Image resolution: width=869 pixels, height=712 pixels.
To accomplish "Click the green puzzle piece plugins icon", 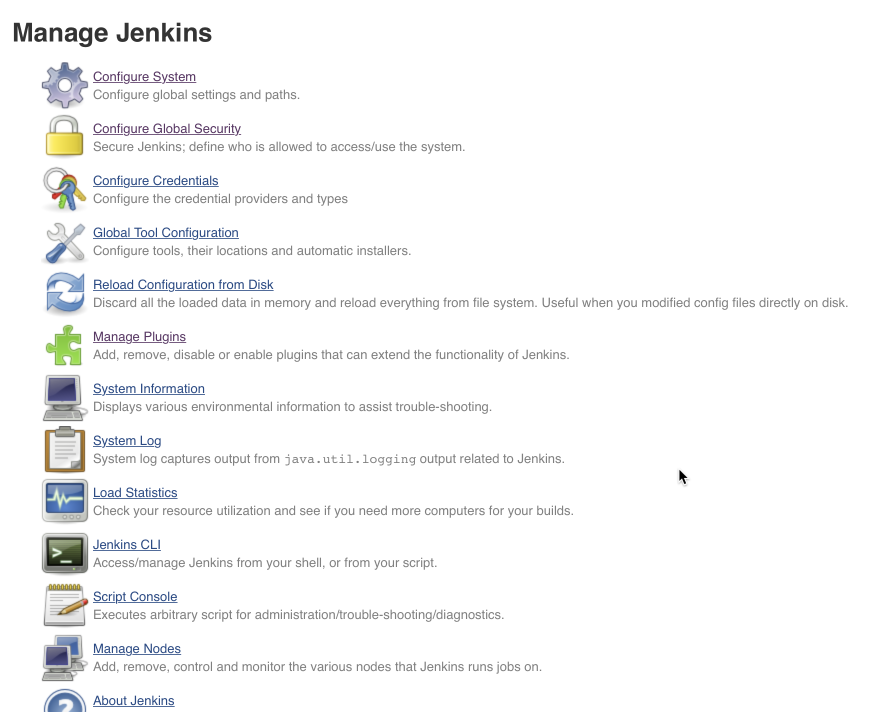I will click(64, 345).
